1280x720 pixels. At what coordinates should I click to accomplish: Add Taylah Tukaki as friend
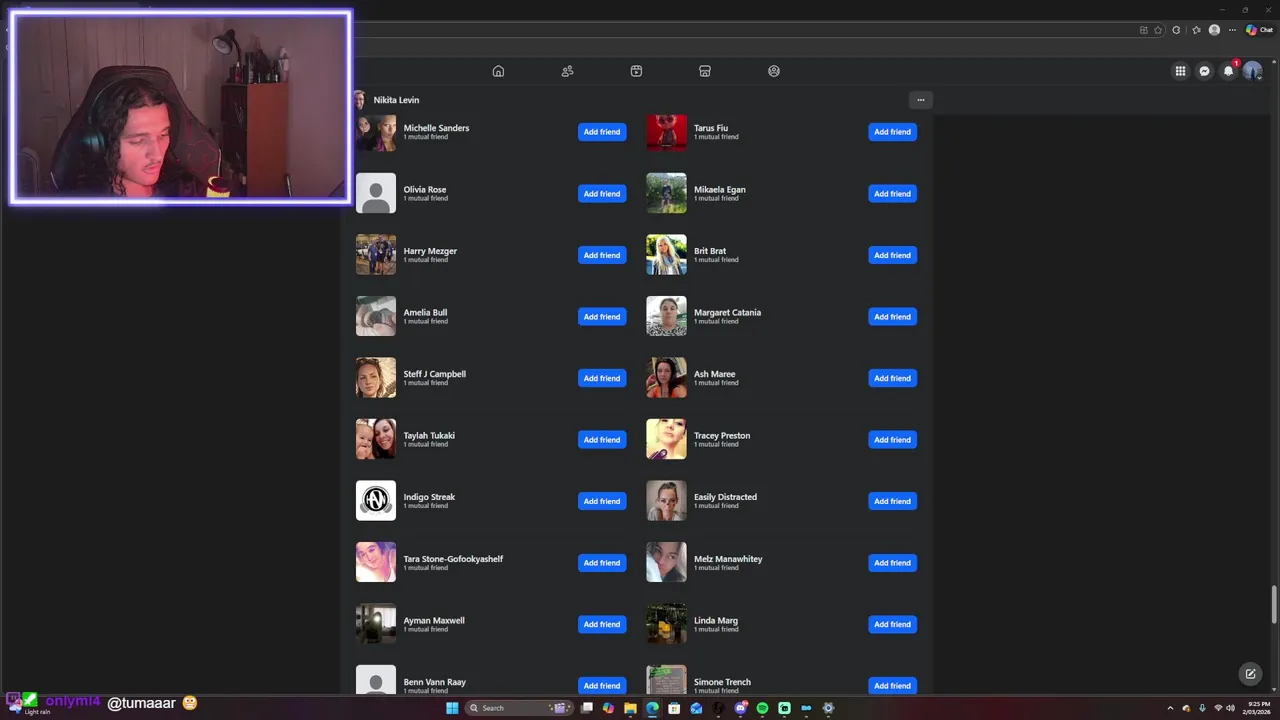click(x=602, y=440)
